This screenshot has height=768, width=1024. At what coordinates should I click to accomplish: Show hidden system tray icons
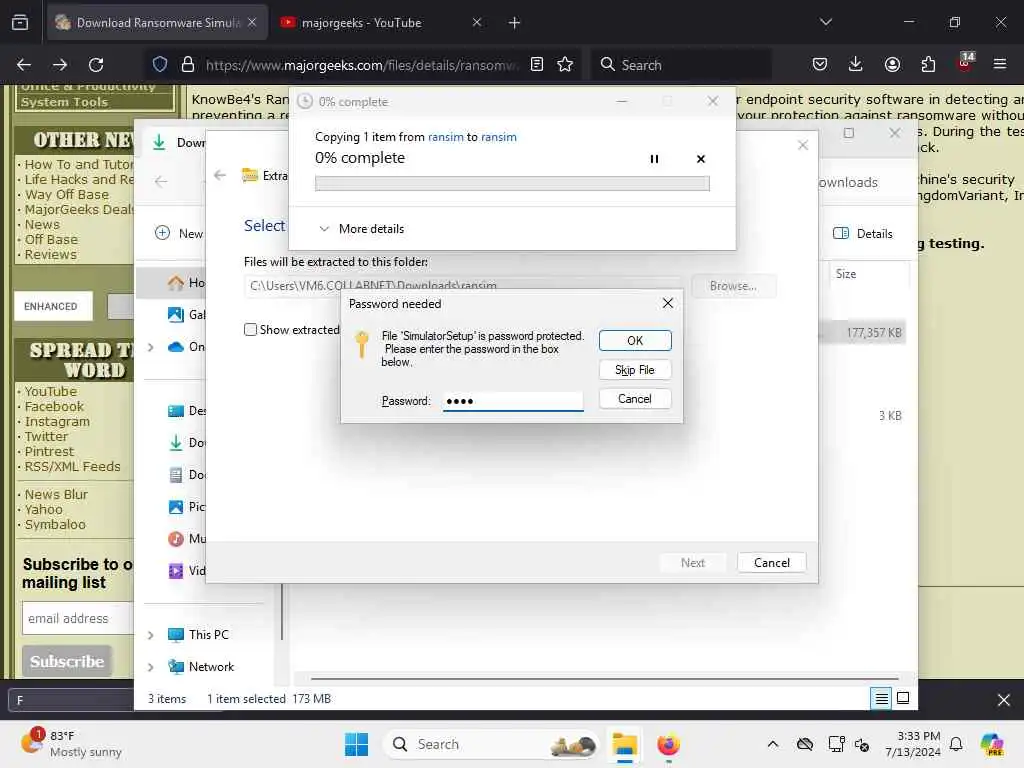point(773,744)
